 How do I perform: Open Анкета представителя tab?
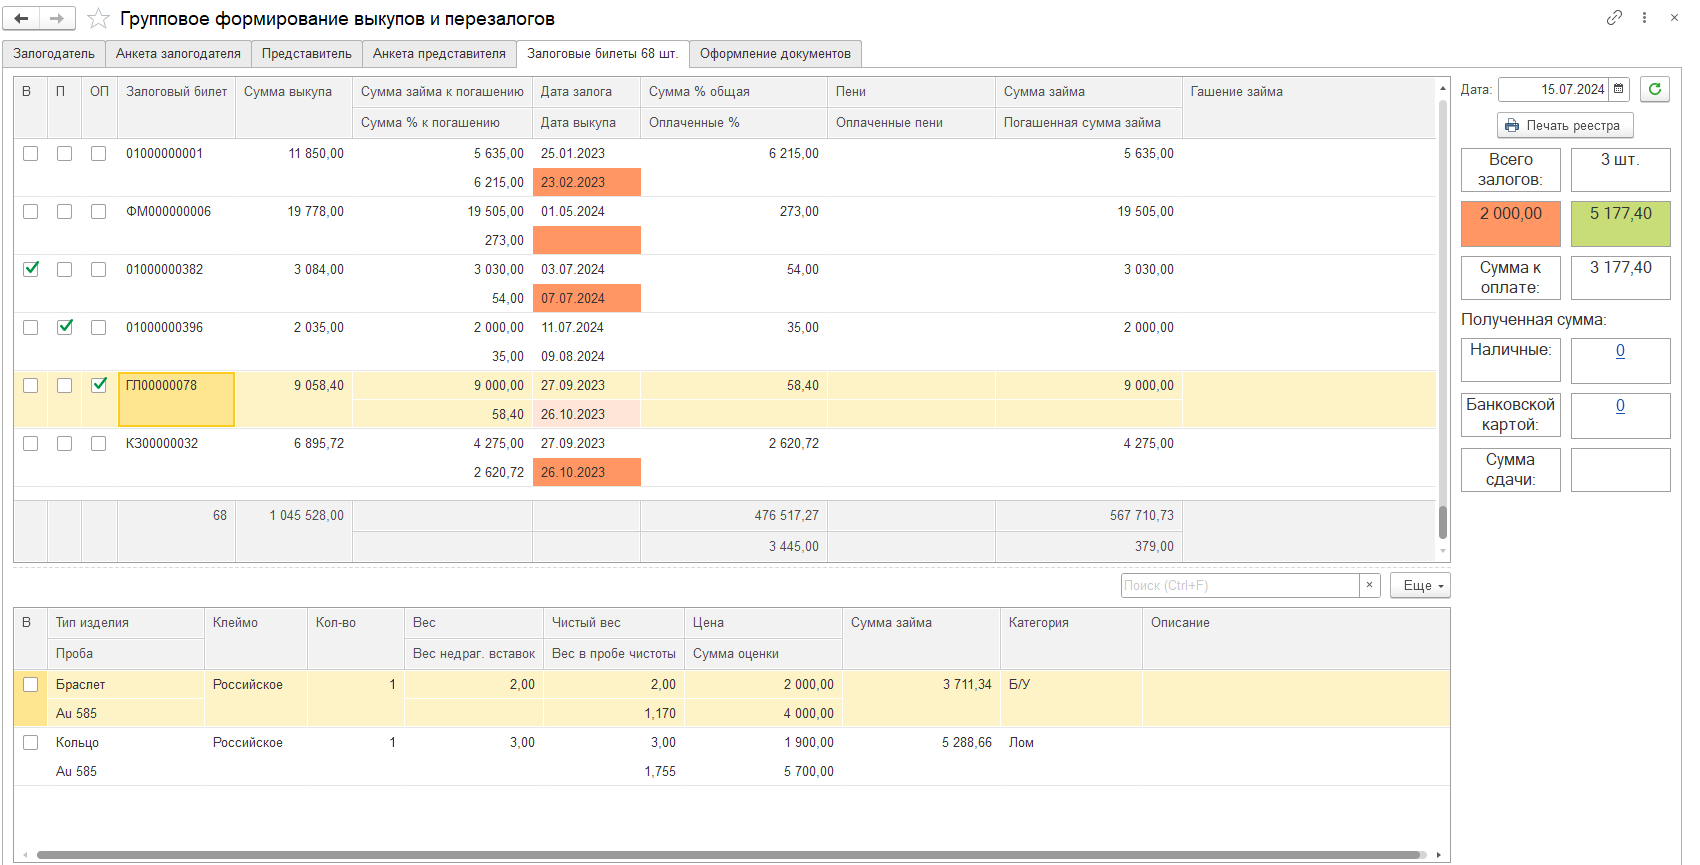pos(439,54)
